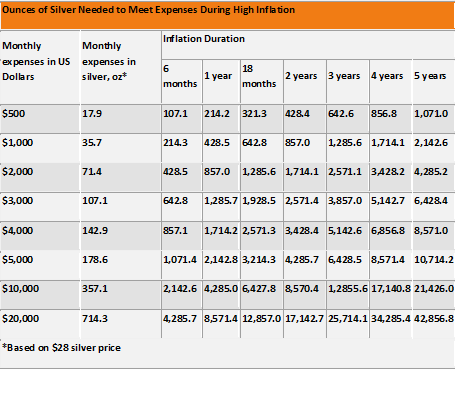Image resolution: width=455 pixels, height=394 pixels.
Task: Click the Monthly expenses in silver header
Action: point(109,61)
